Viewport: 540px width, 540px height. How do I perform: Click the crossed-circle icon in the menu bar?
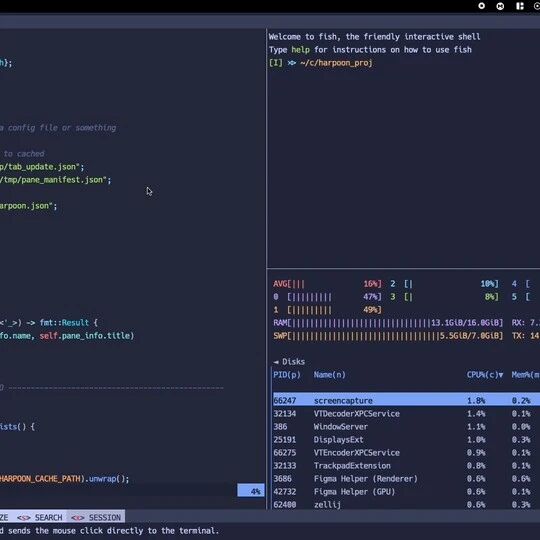point(500,6)
